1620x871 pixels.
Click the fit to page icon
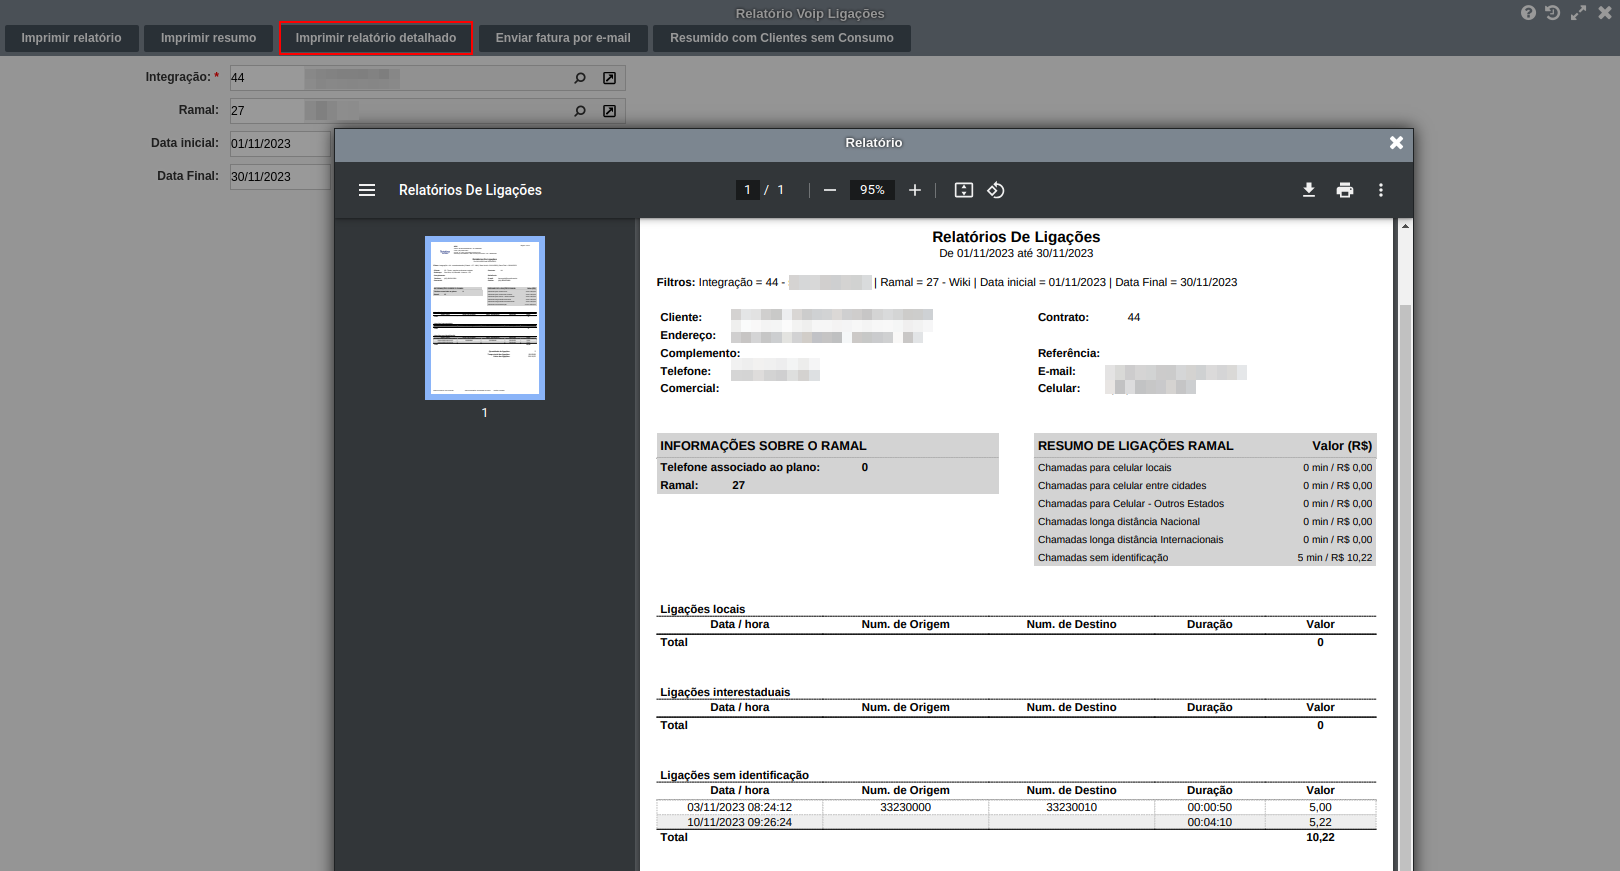point(964,190)
